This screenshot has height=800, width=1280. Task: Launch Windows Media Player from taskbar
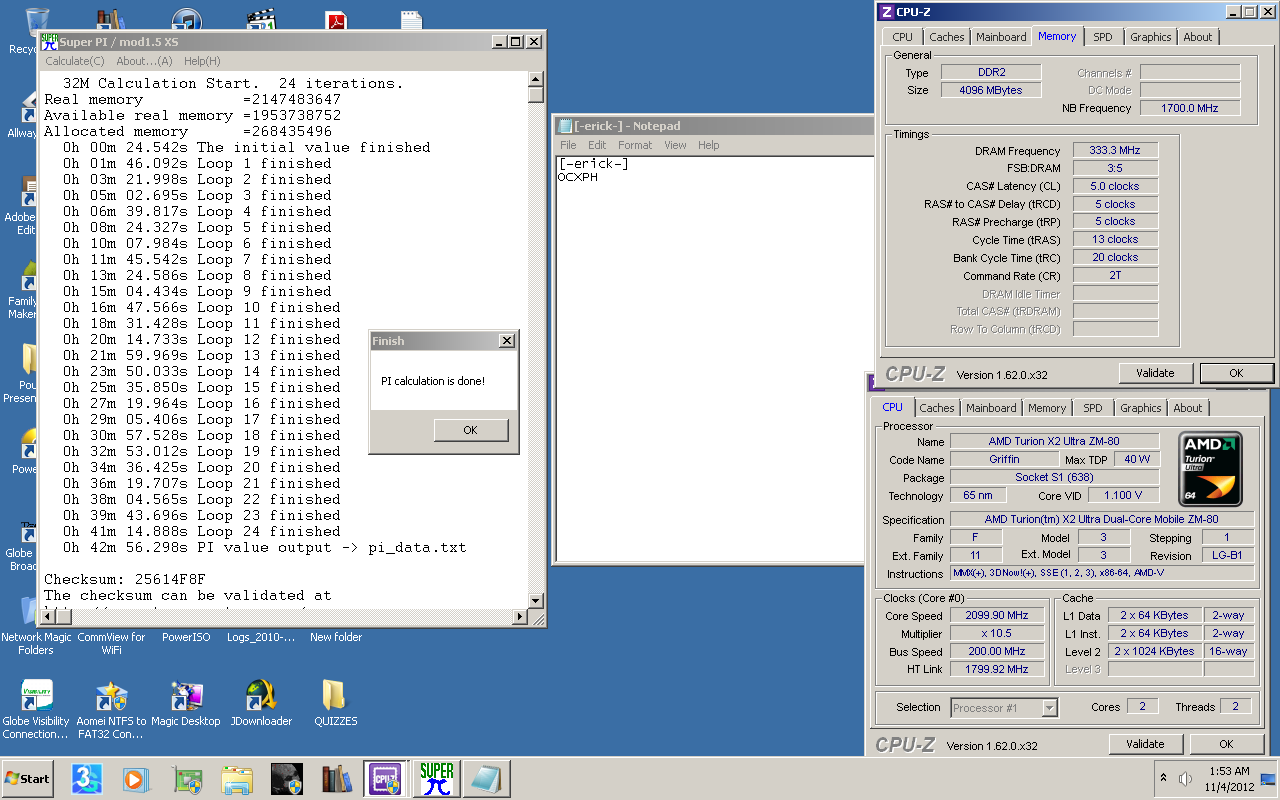tap(137, 778)
